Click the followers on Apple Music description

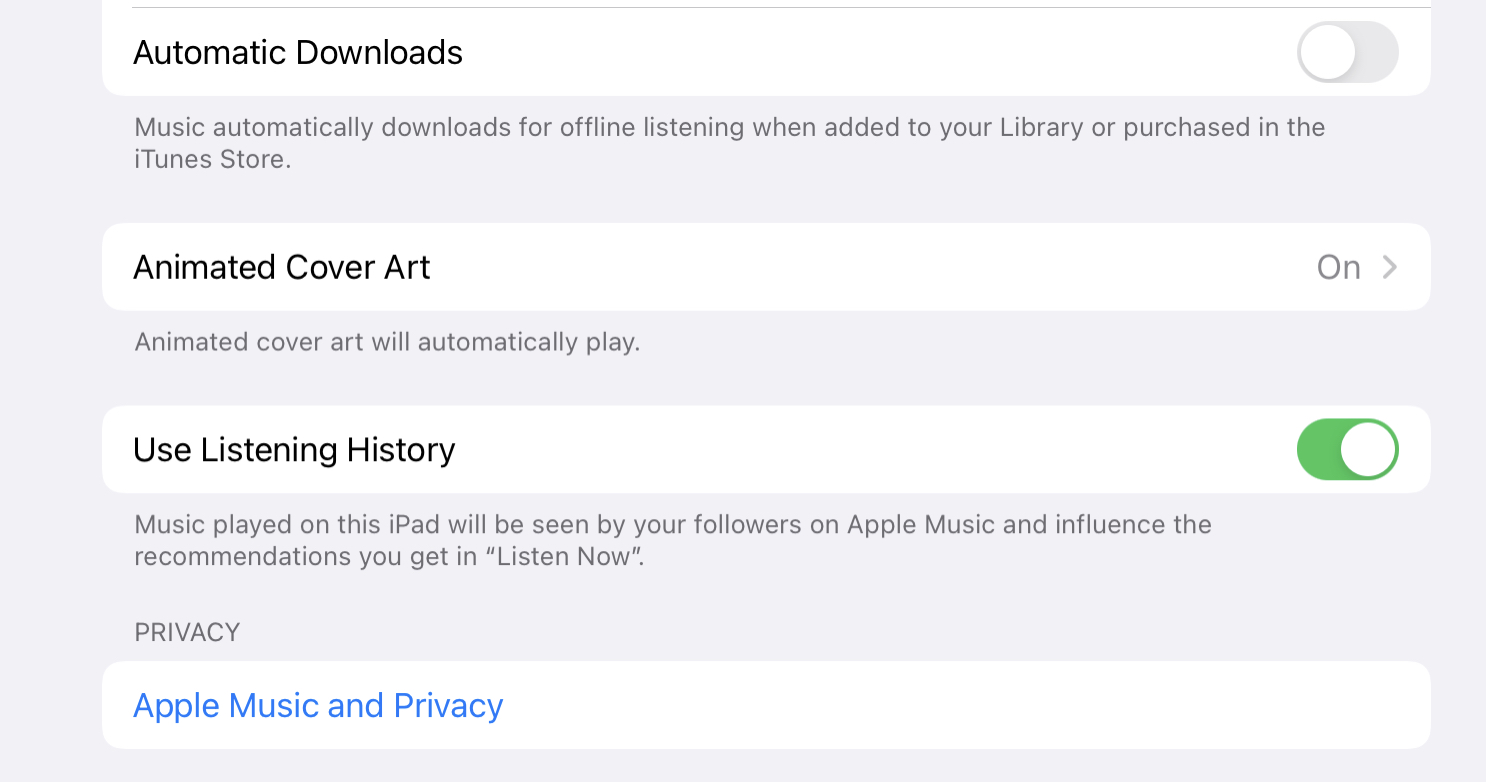[672, 525]
